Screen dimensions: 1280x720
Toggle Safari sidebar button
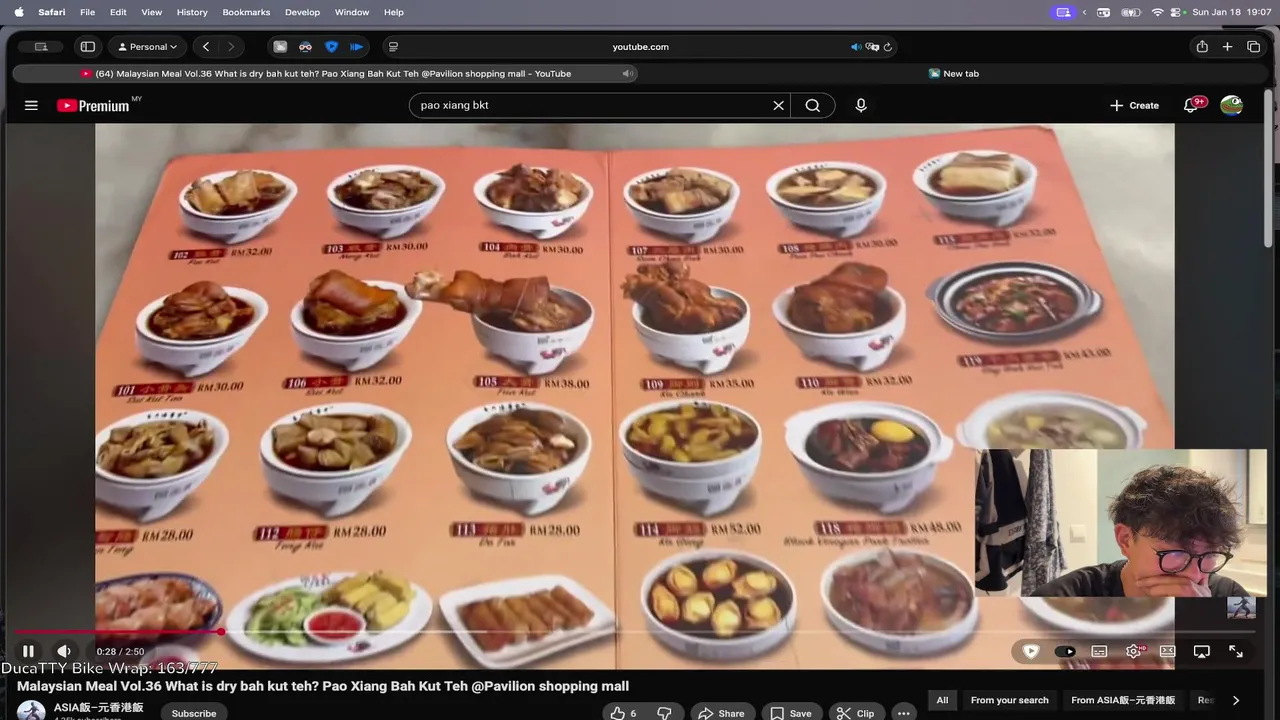point(88,47)
